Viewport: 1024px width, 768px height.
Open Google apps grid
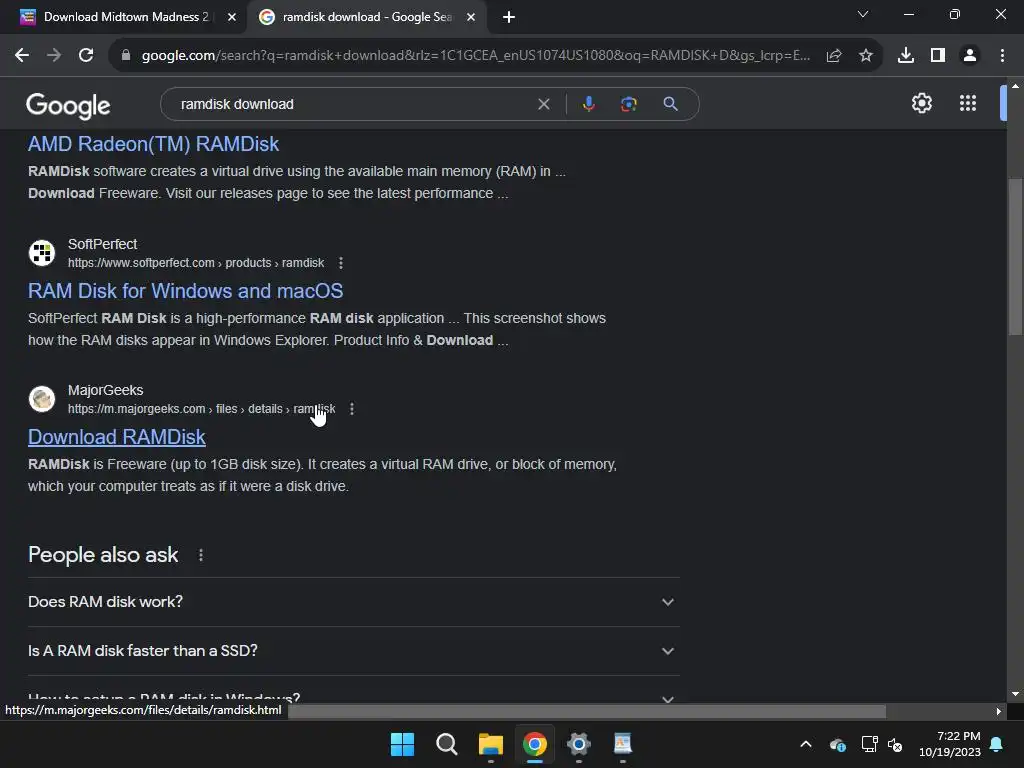click(x=968, y=103)
